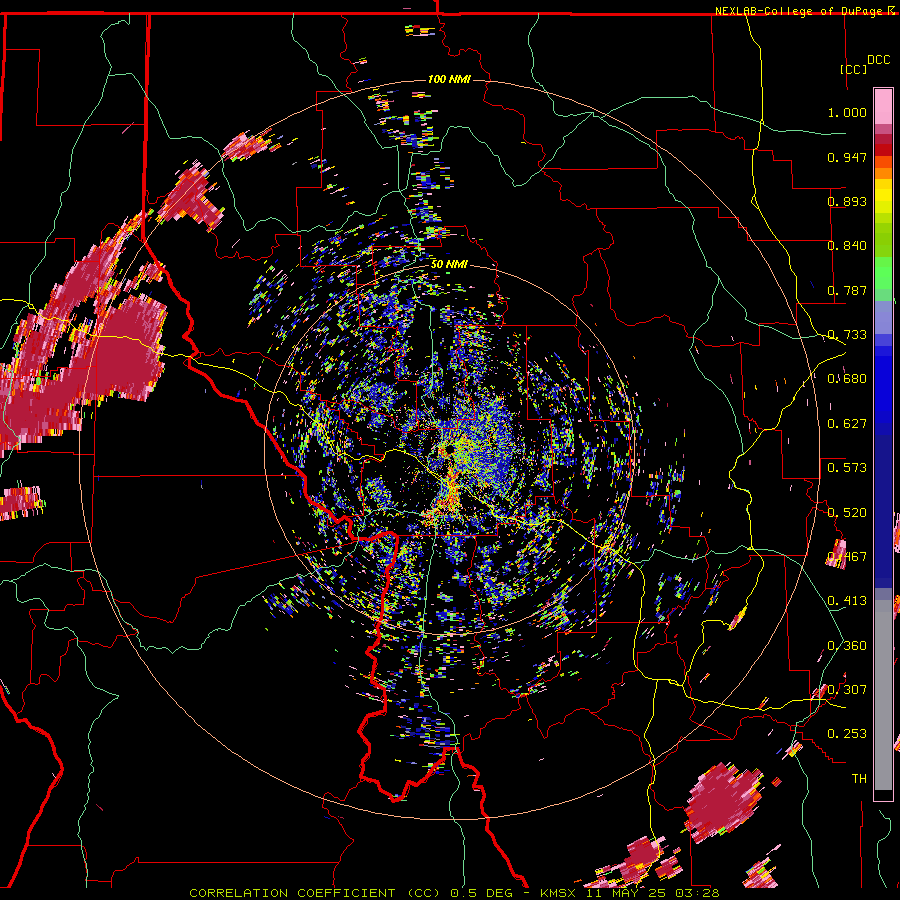Click the 0.520 scale value

tap(847, 513)
